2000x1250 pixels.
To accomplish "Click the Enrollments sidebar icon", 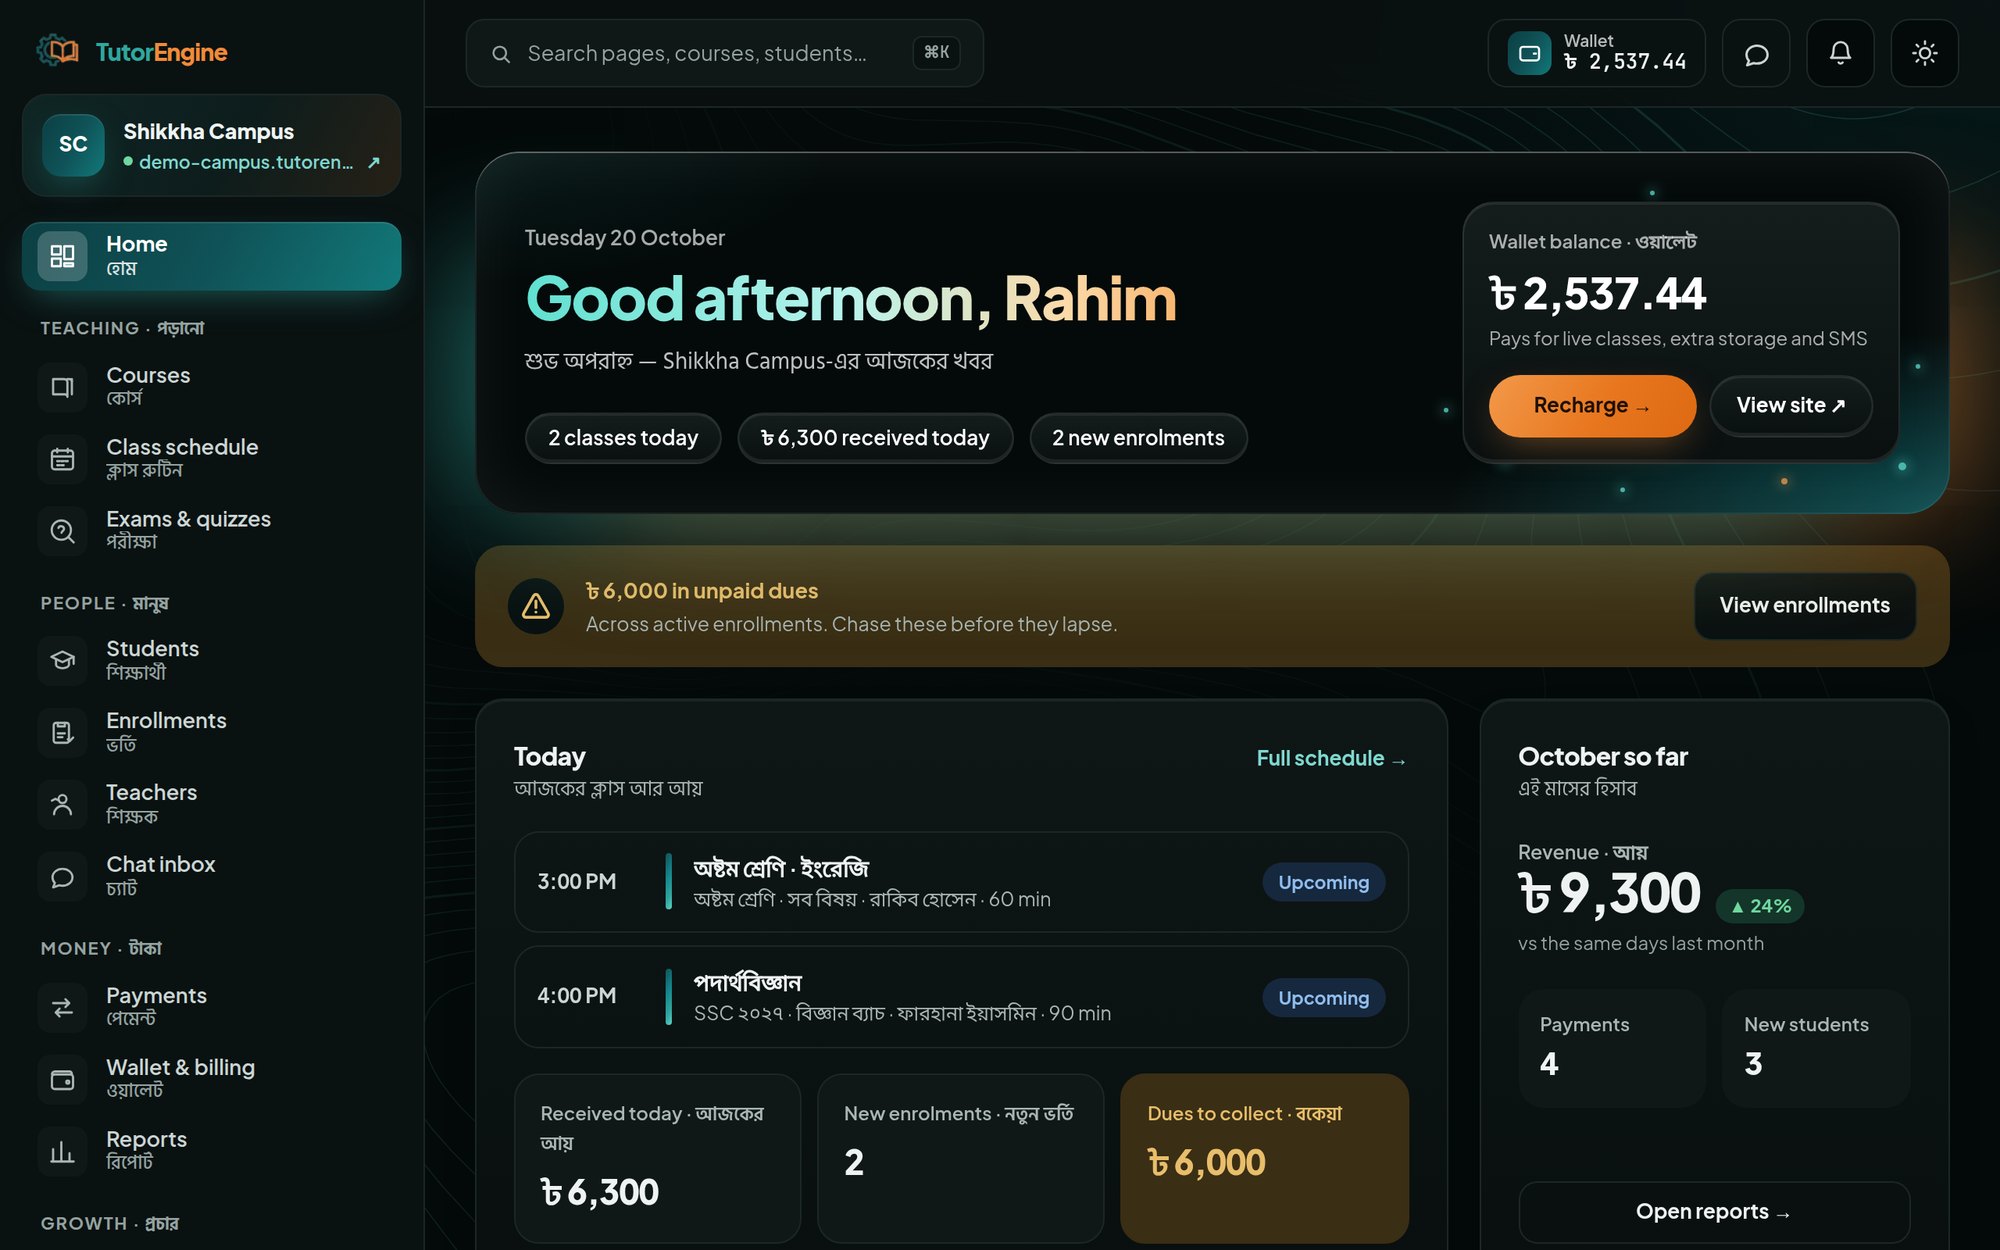I will pyautogui.click(x=63, y=732).
